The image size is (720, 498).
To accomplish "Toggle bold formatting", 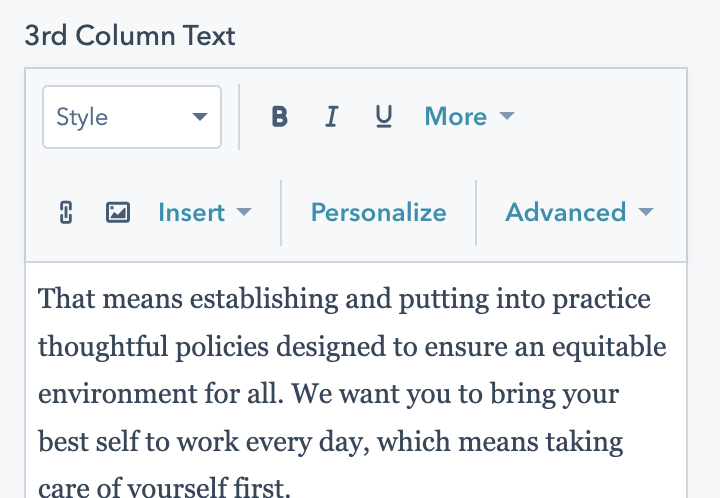I will point(280,117).
